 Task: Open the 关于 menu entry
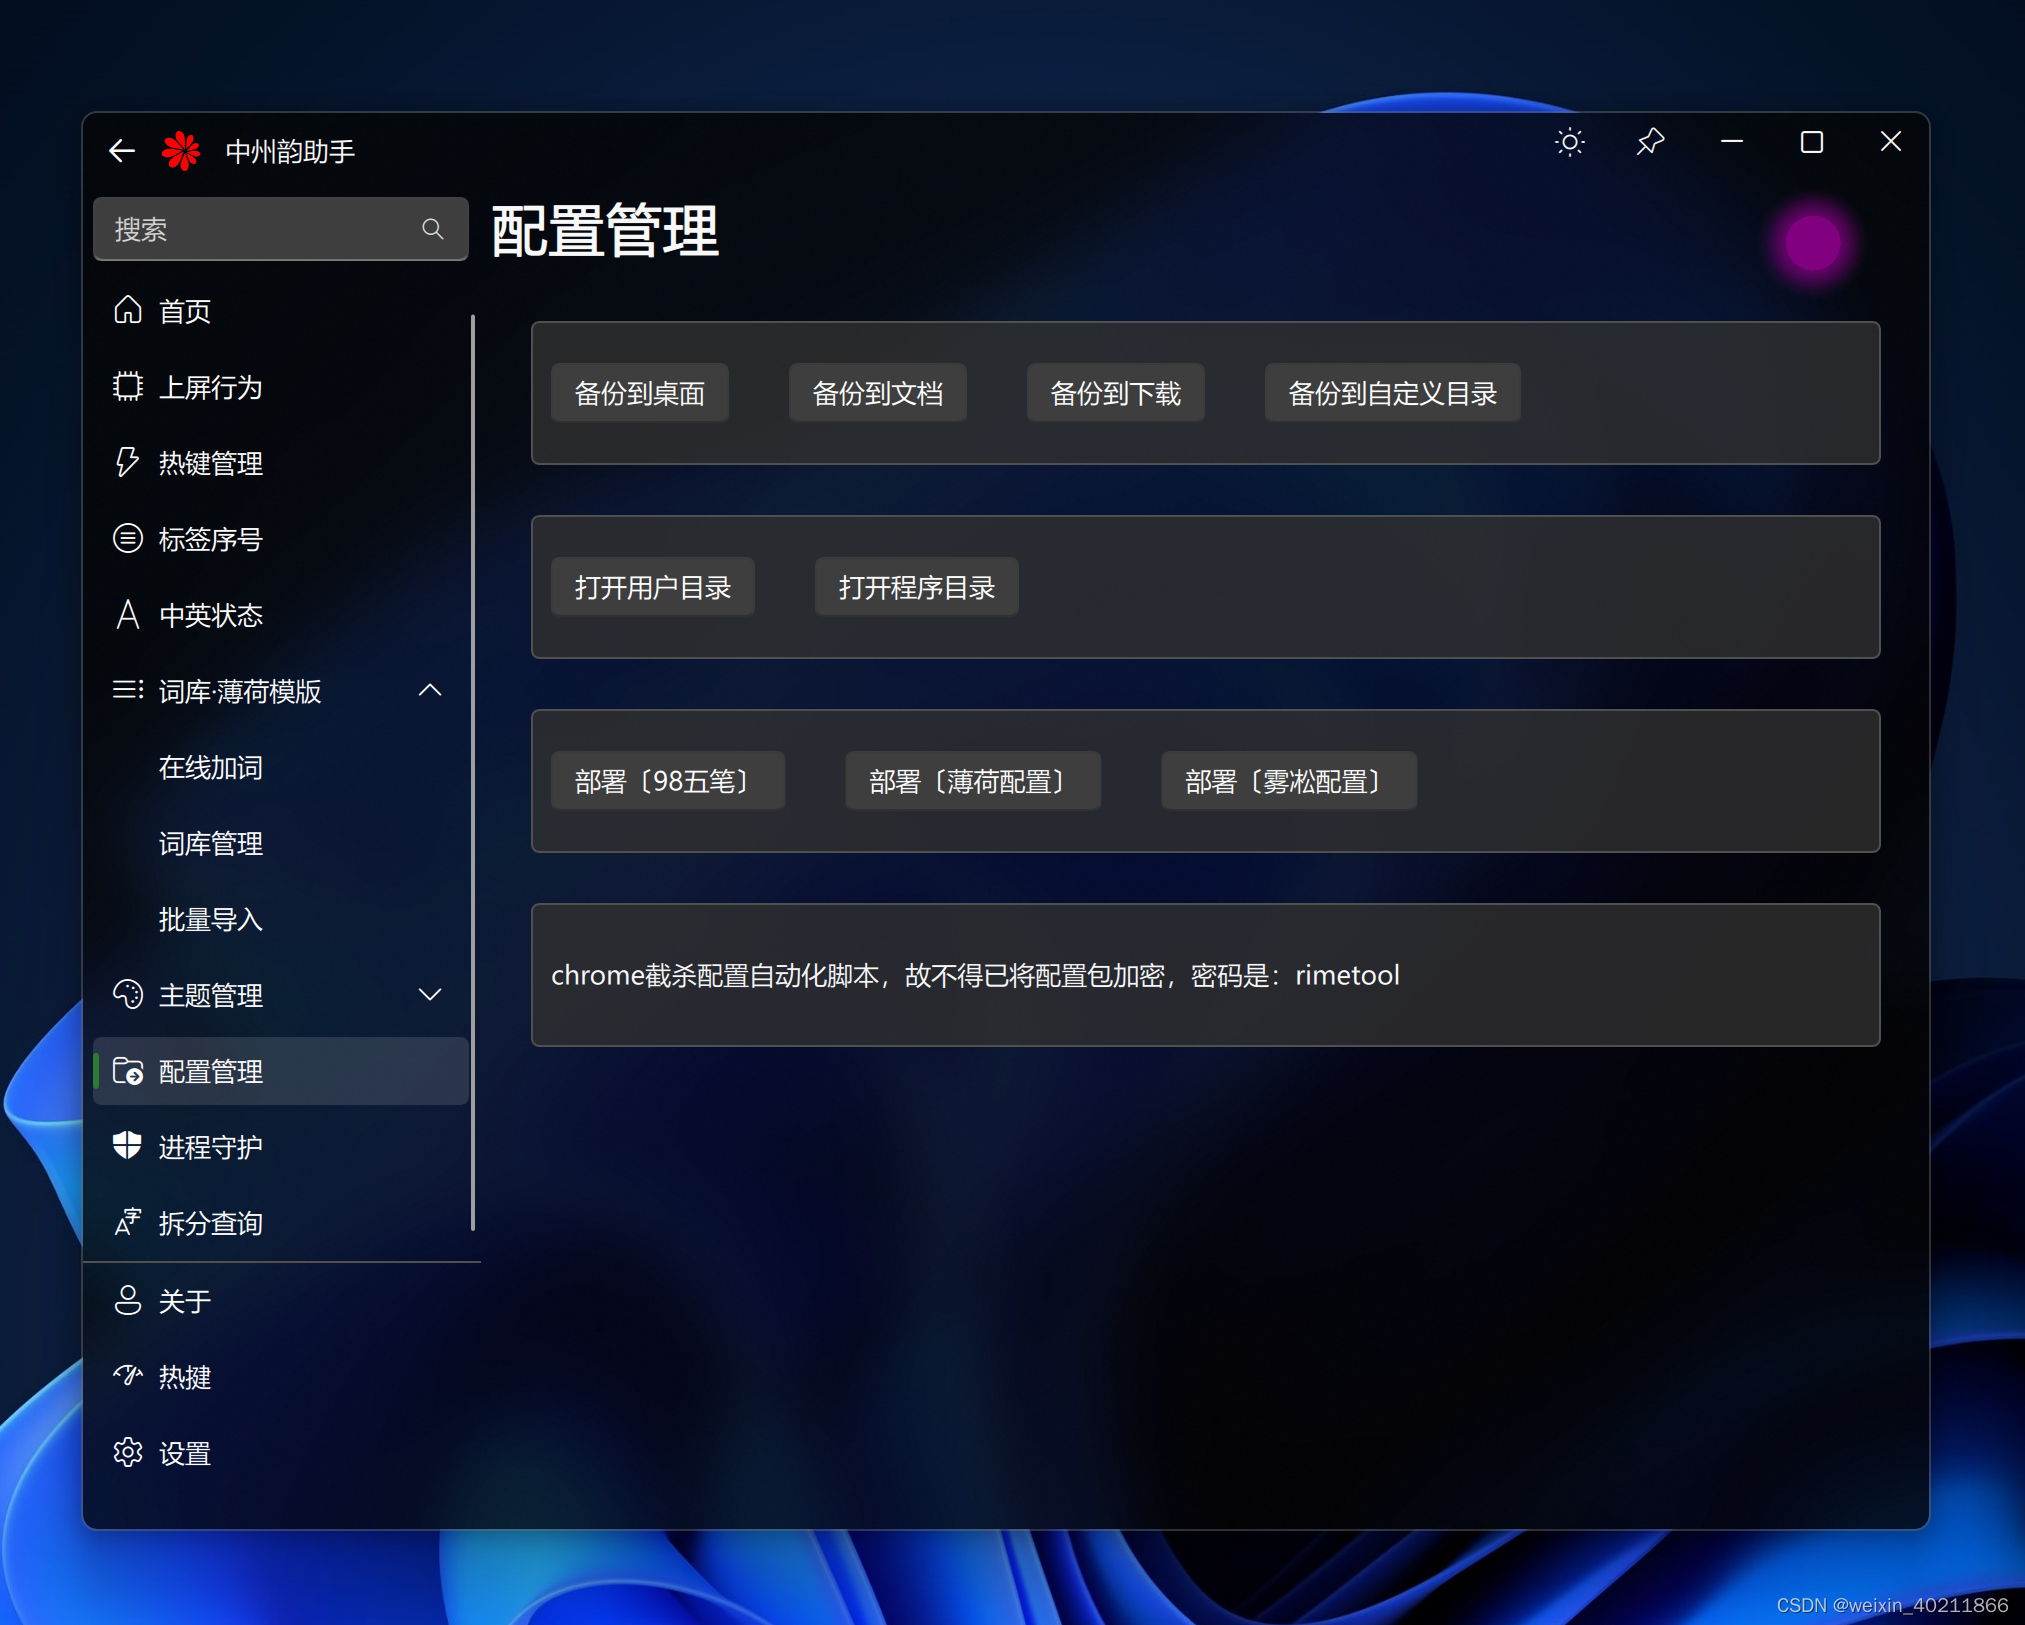(185, 1301)
